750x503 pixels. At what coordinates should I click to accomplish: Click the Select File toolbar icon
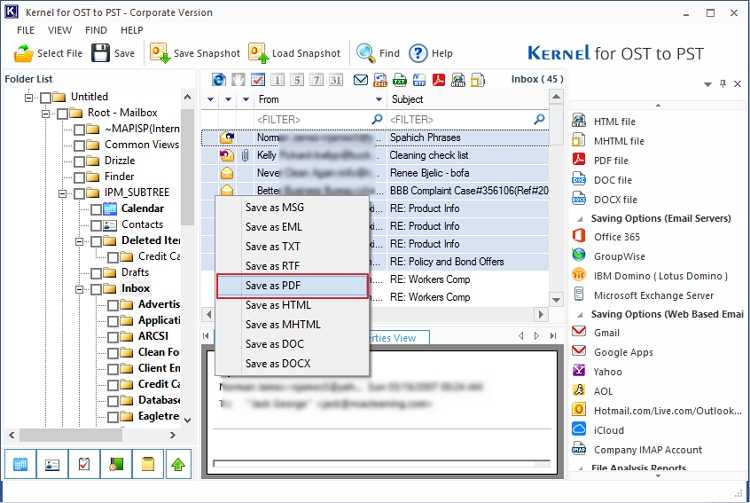coord(23,53)
